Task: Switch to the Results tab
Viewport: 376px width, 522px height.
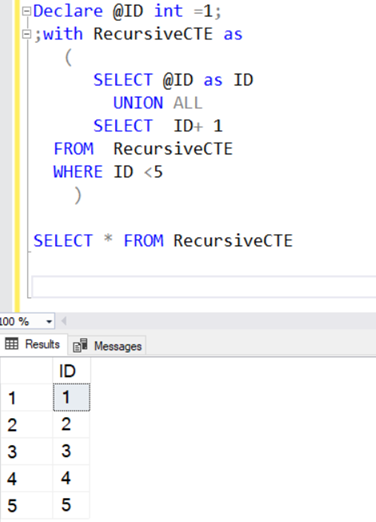Action: 33,344
